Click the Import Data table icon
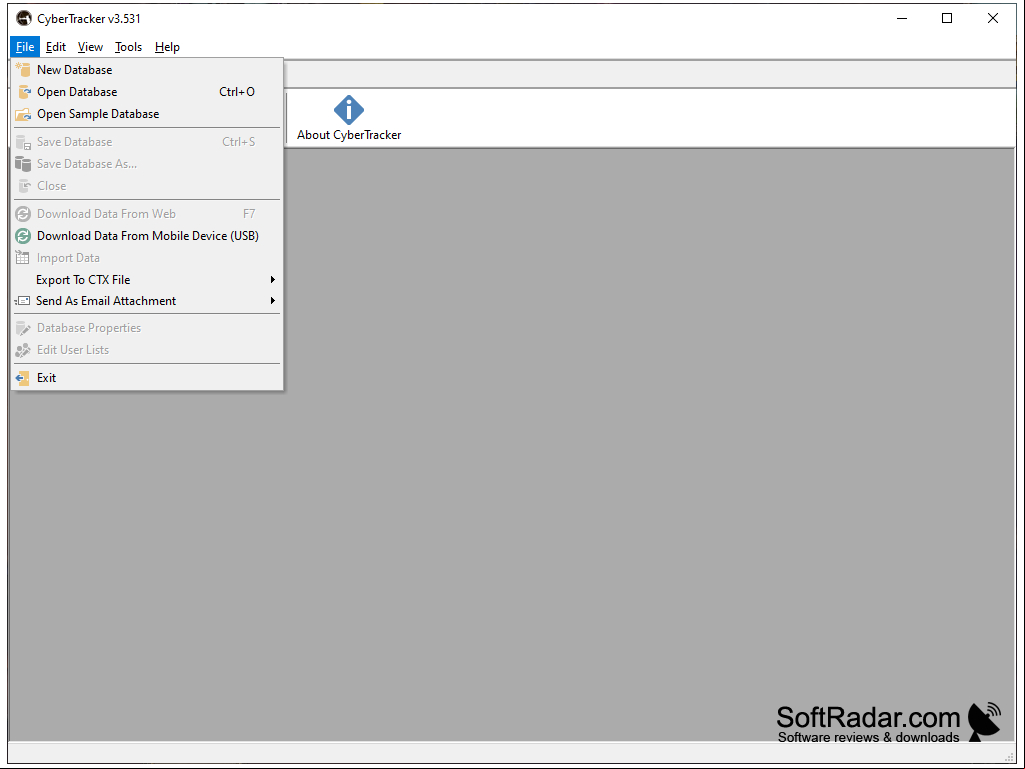The image size is (1025, 769). click(x=24, y=258)
